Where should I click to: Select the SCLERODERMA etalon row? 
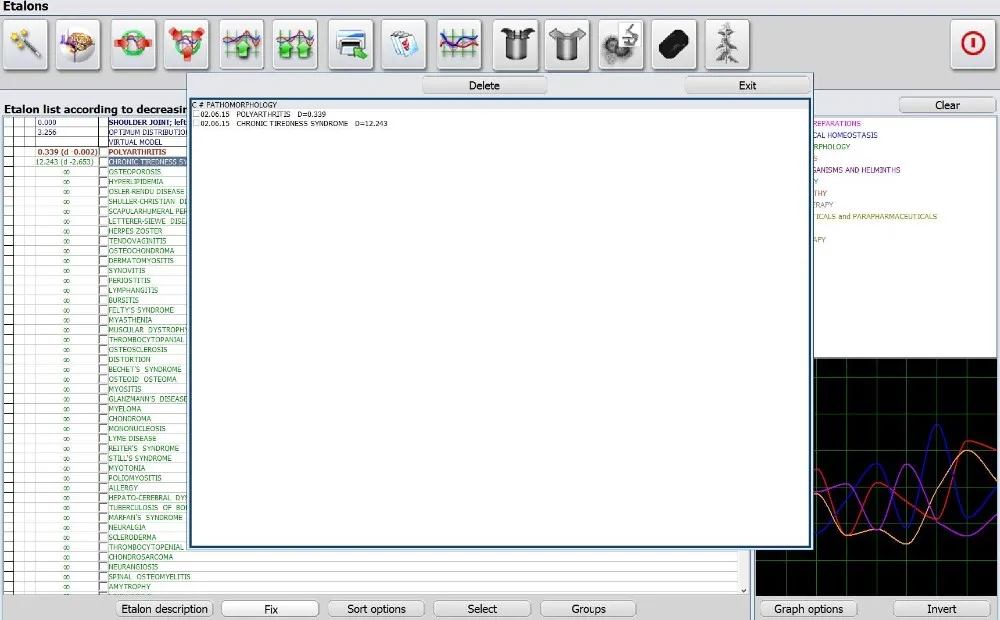coord(132,537)
